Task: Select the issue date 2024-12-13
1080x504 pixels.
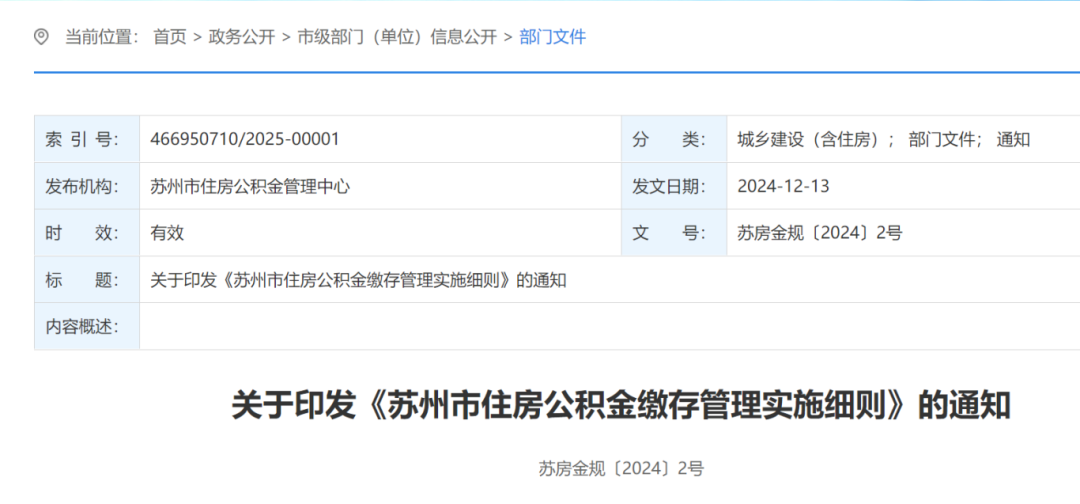Action: tap(783, 186)
